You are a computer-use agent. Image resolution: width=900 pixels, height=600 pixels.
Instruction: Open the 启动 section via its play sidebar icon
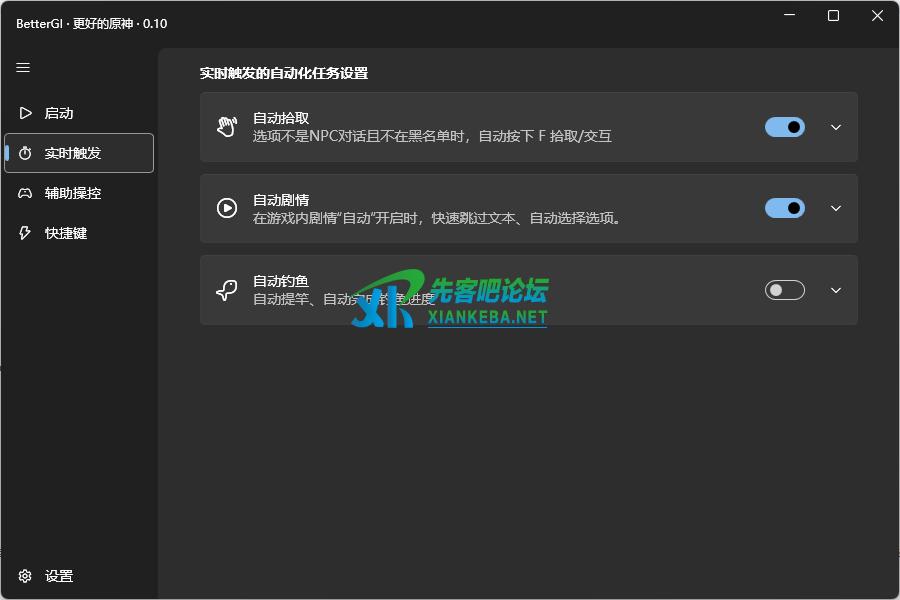tap(24, 113)
